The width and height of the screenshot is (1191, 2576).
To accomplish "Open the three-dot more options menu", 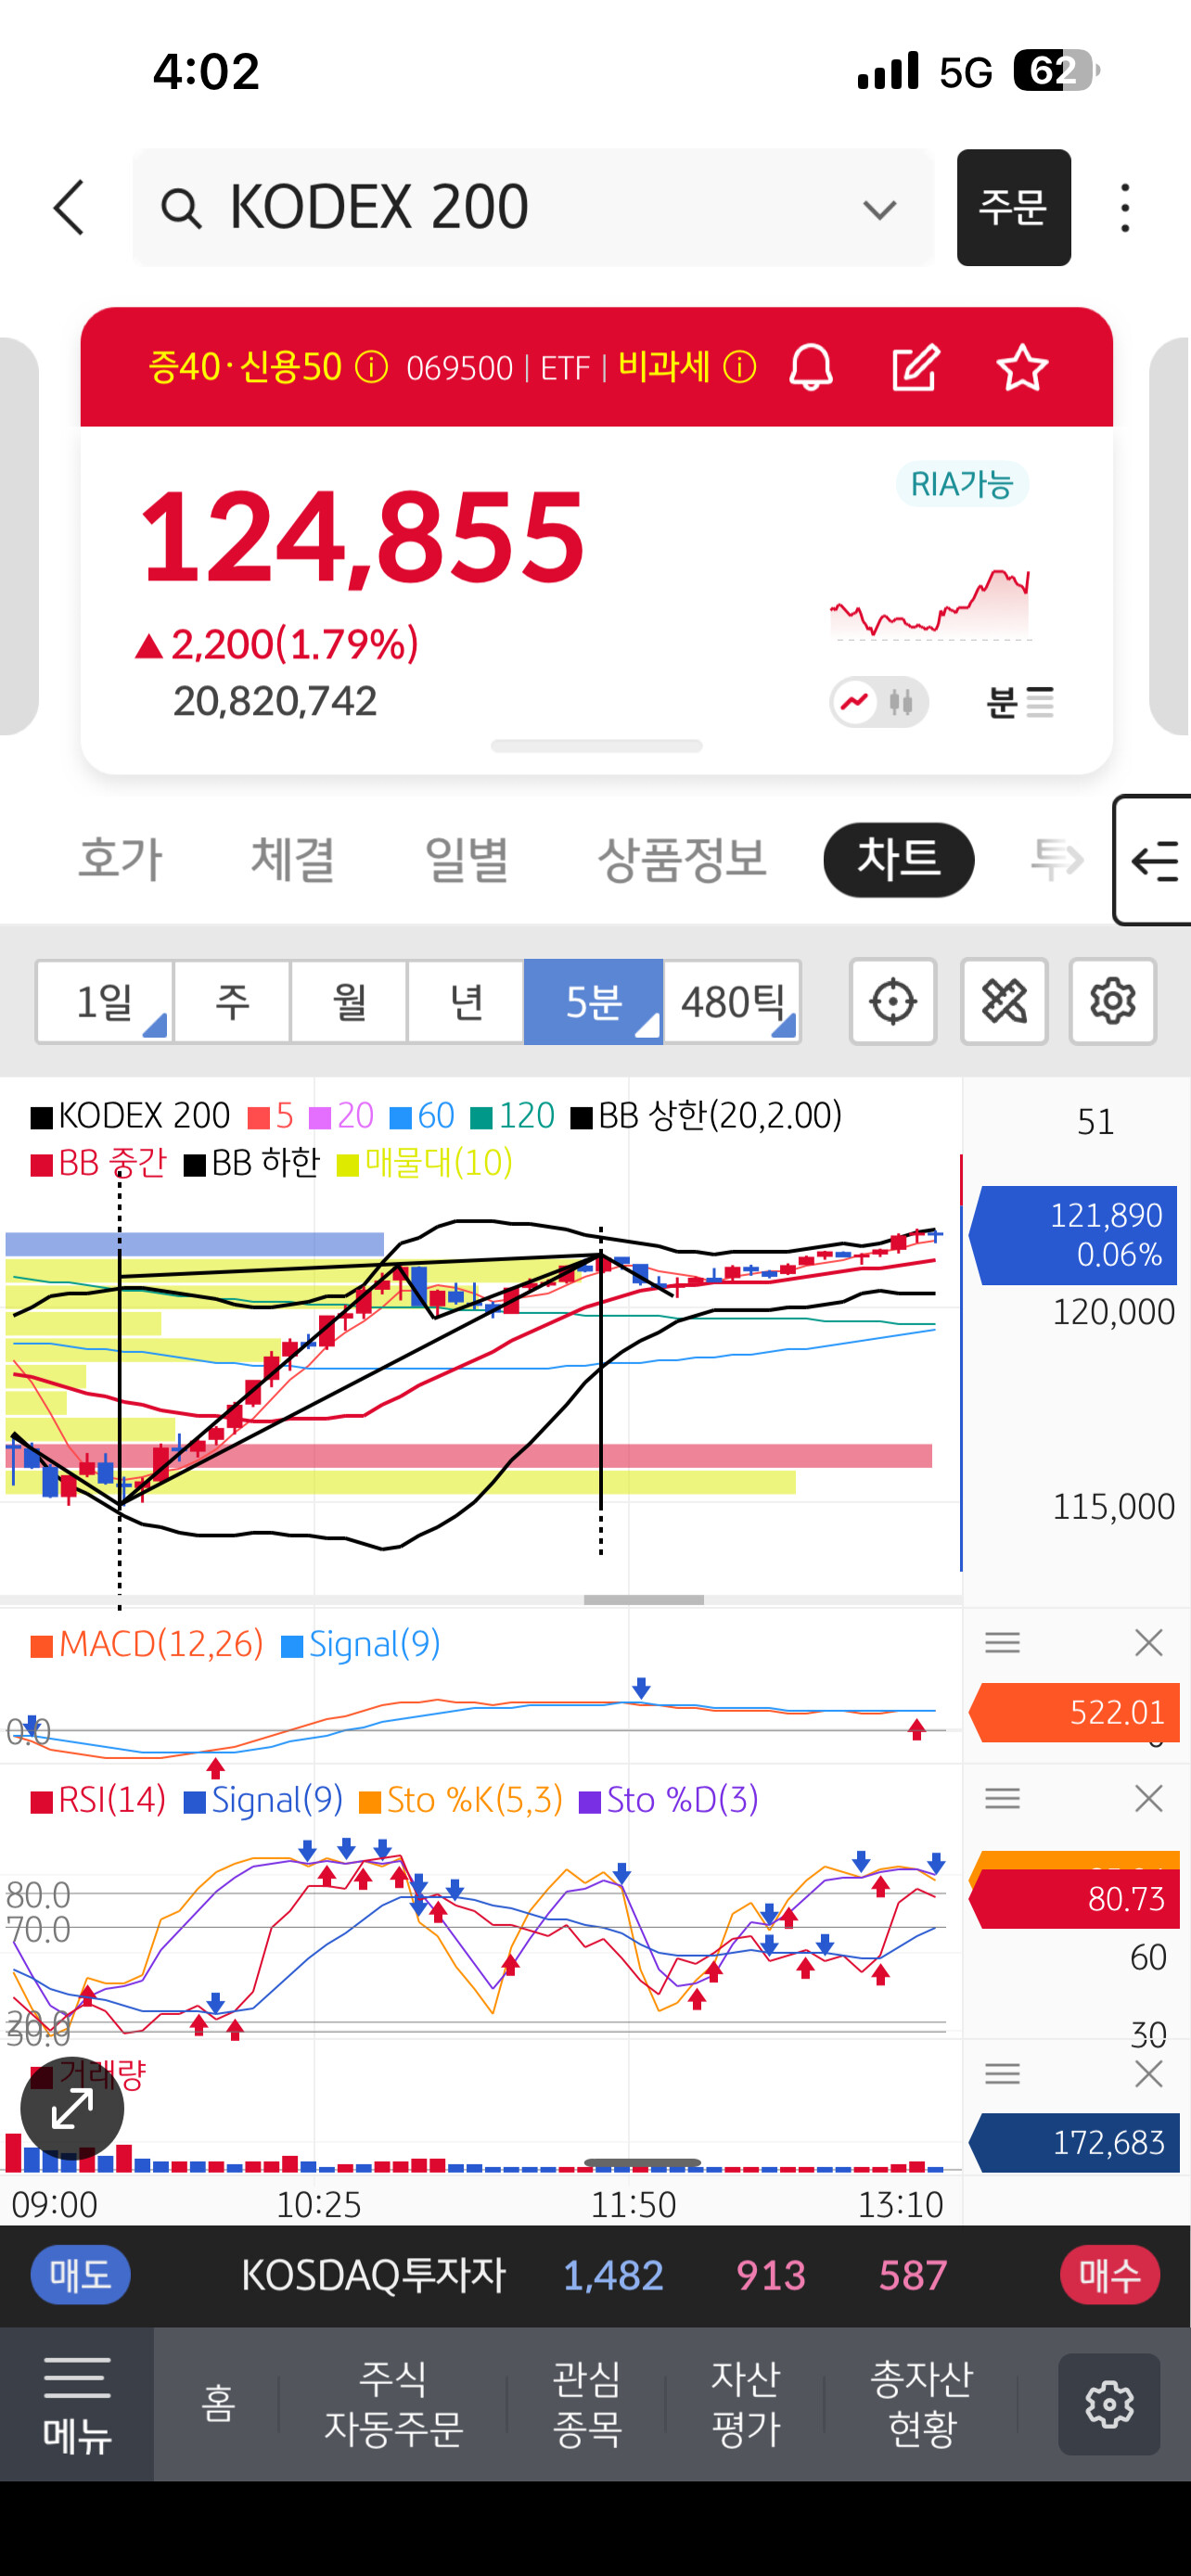I will click(x=1125, y=208).
